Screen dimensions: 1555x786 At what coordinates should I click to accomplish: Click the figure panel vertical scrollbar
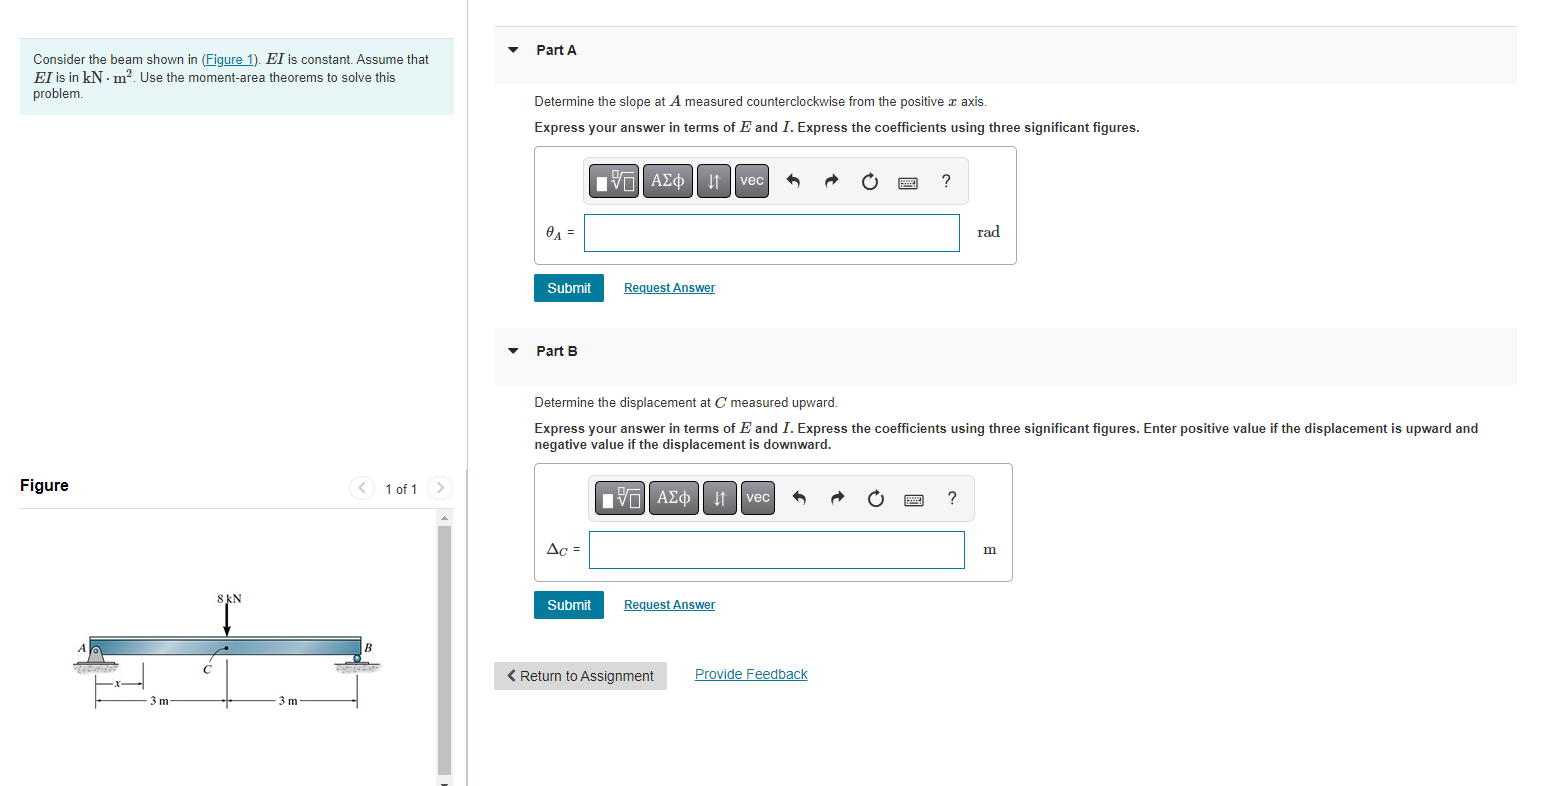click(445, 650)
